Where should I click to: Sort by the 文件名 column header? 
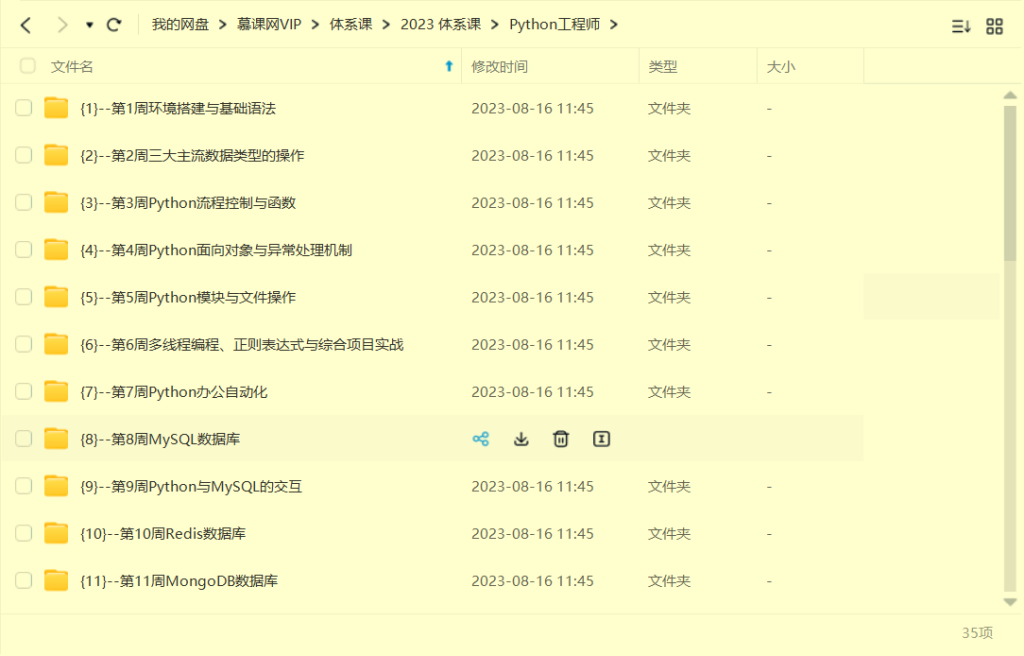pos(72,67)
